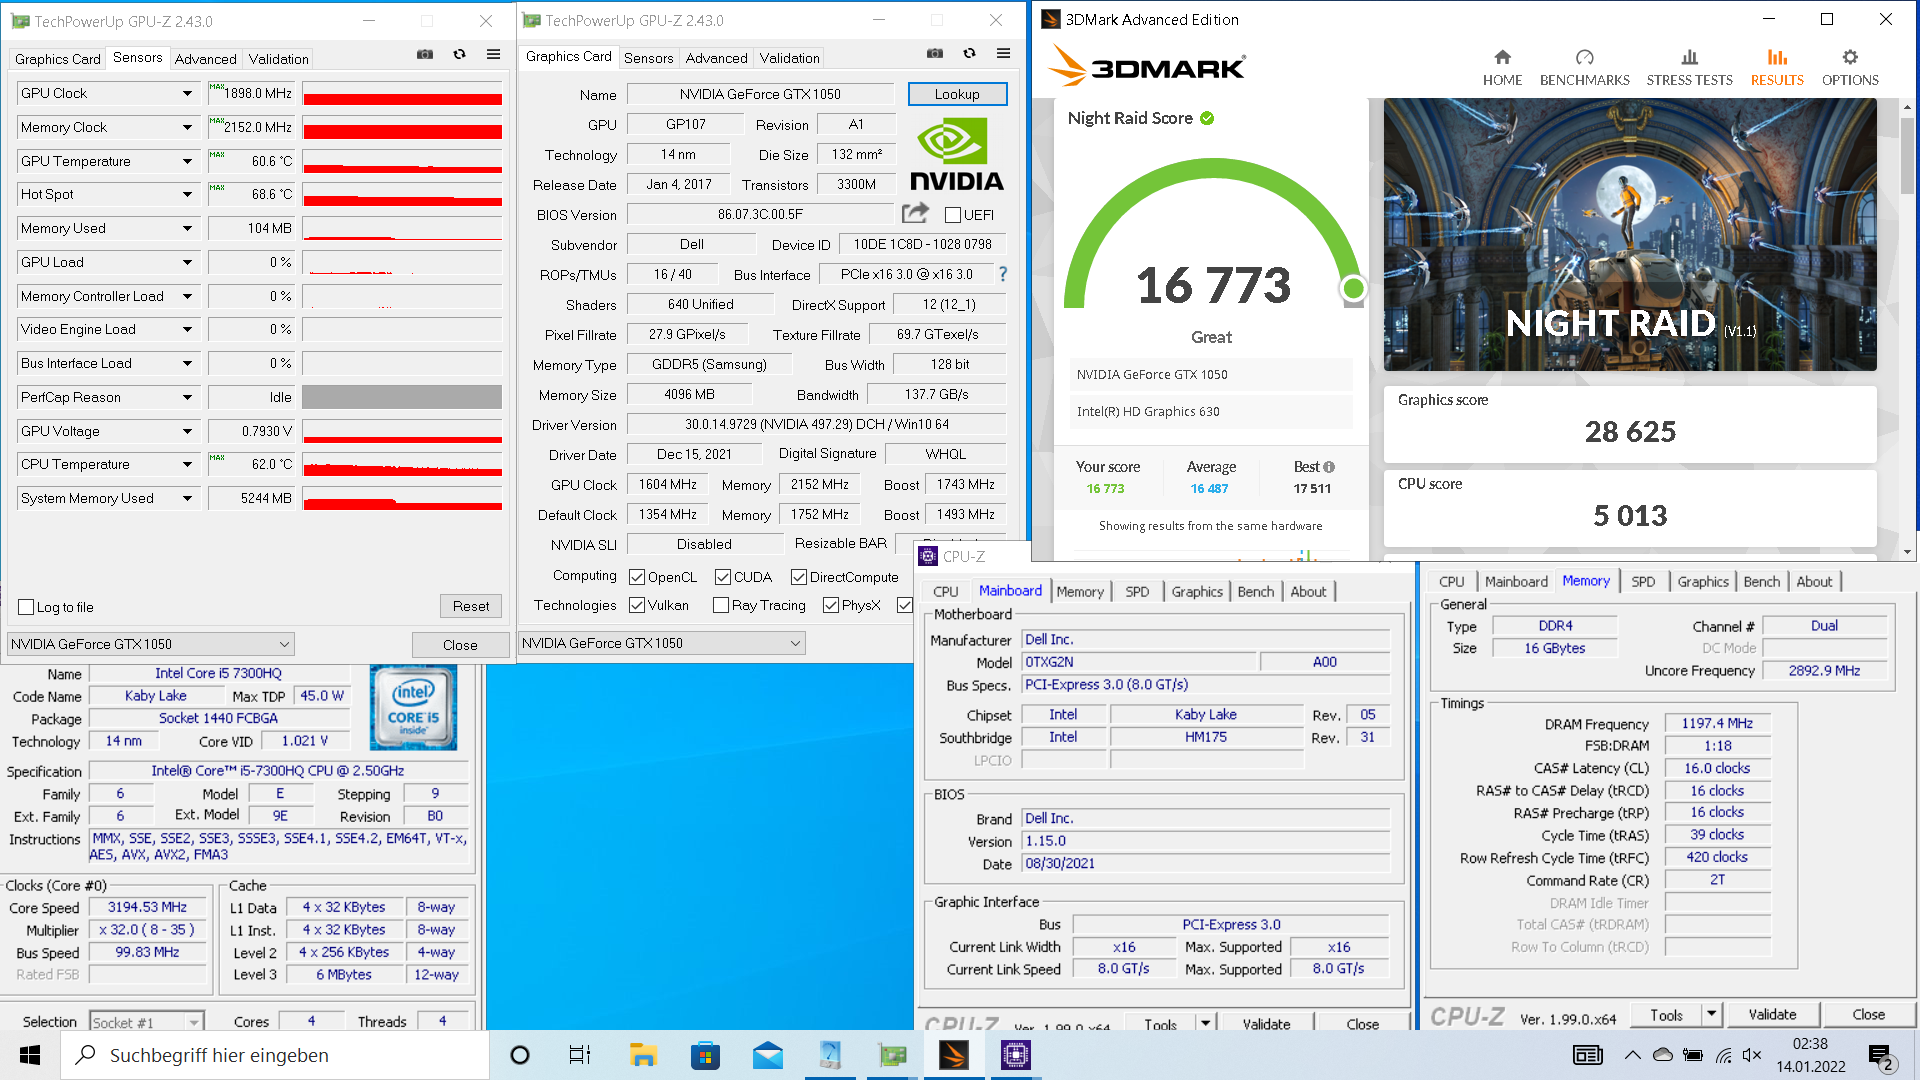The image size is (1920, 1080).
Task: Click the Night Raid benchmark thumbnail
Action: [x=1630, y=235]
